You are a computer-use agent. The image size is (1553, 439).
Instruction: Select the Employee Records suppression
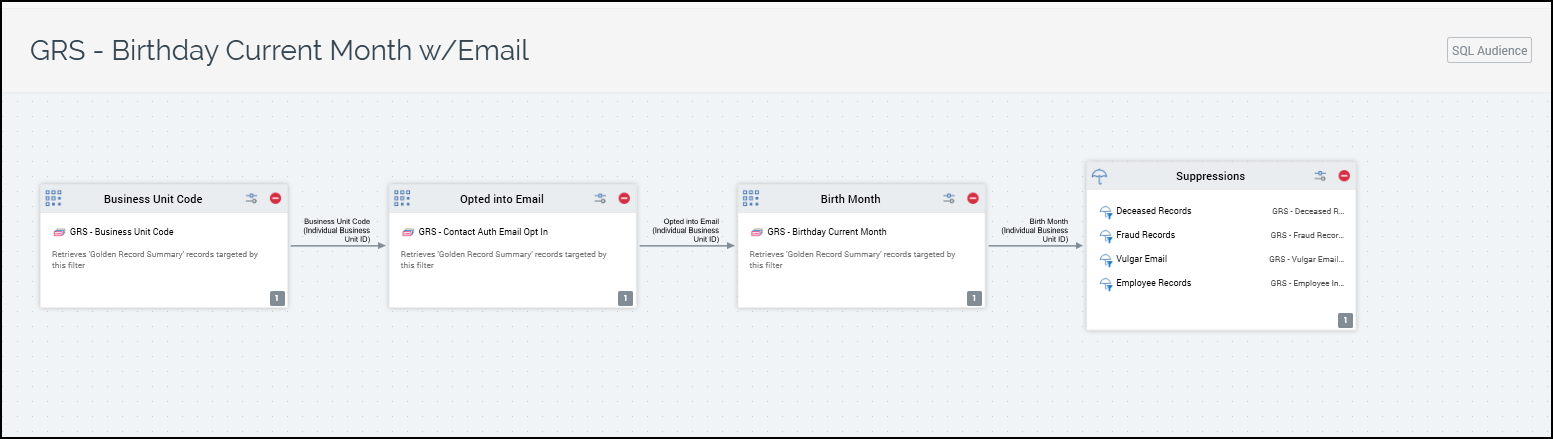coord(1153,283)
